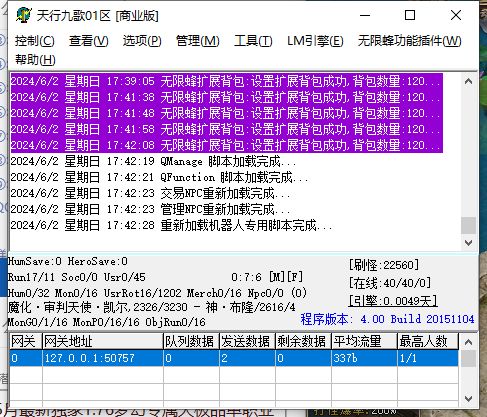Click the HumSave:0 HeroSave:0 status line
The image size is (487, 417).
[x=68, y=261]
